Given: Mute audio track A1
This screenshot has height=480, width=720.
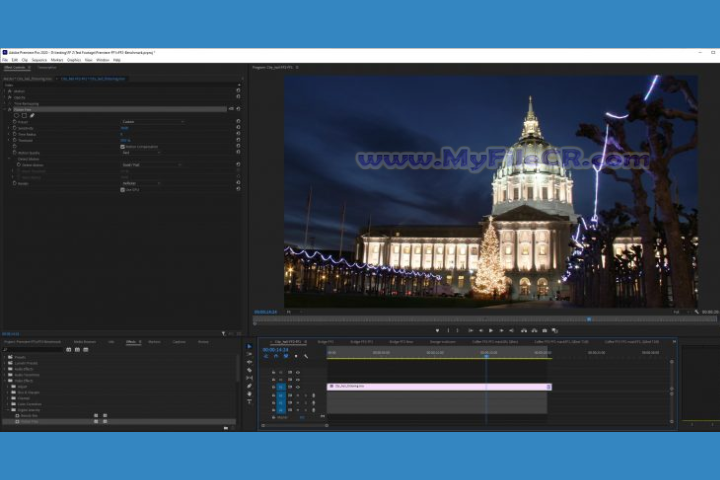Looking at the screenshot, I should click(298, 395).
